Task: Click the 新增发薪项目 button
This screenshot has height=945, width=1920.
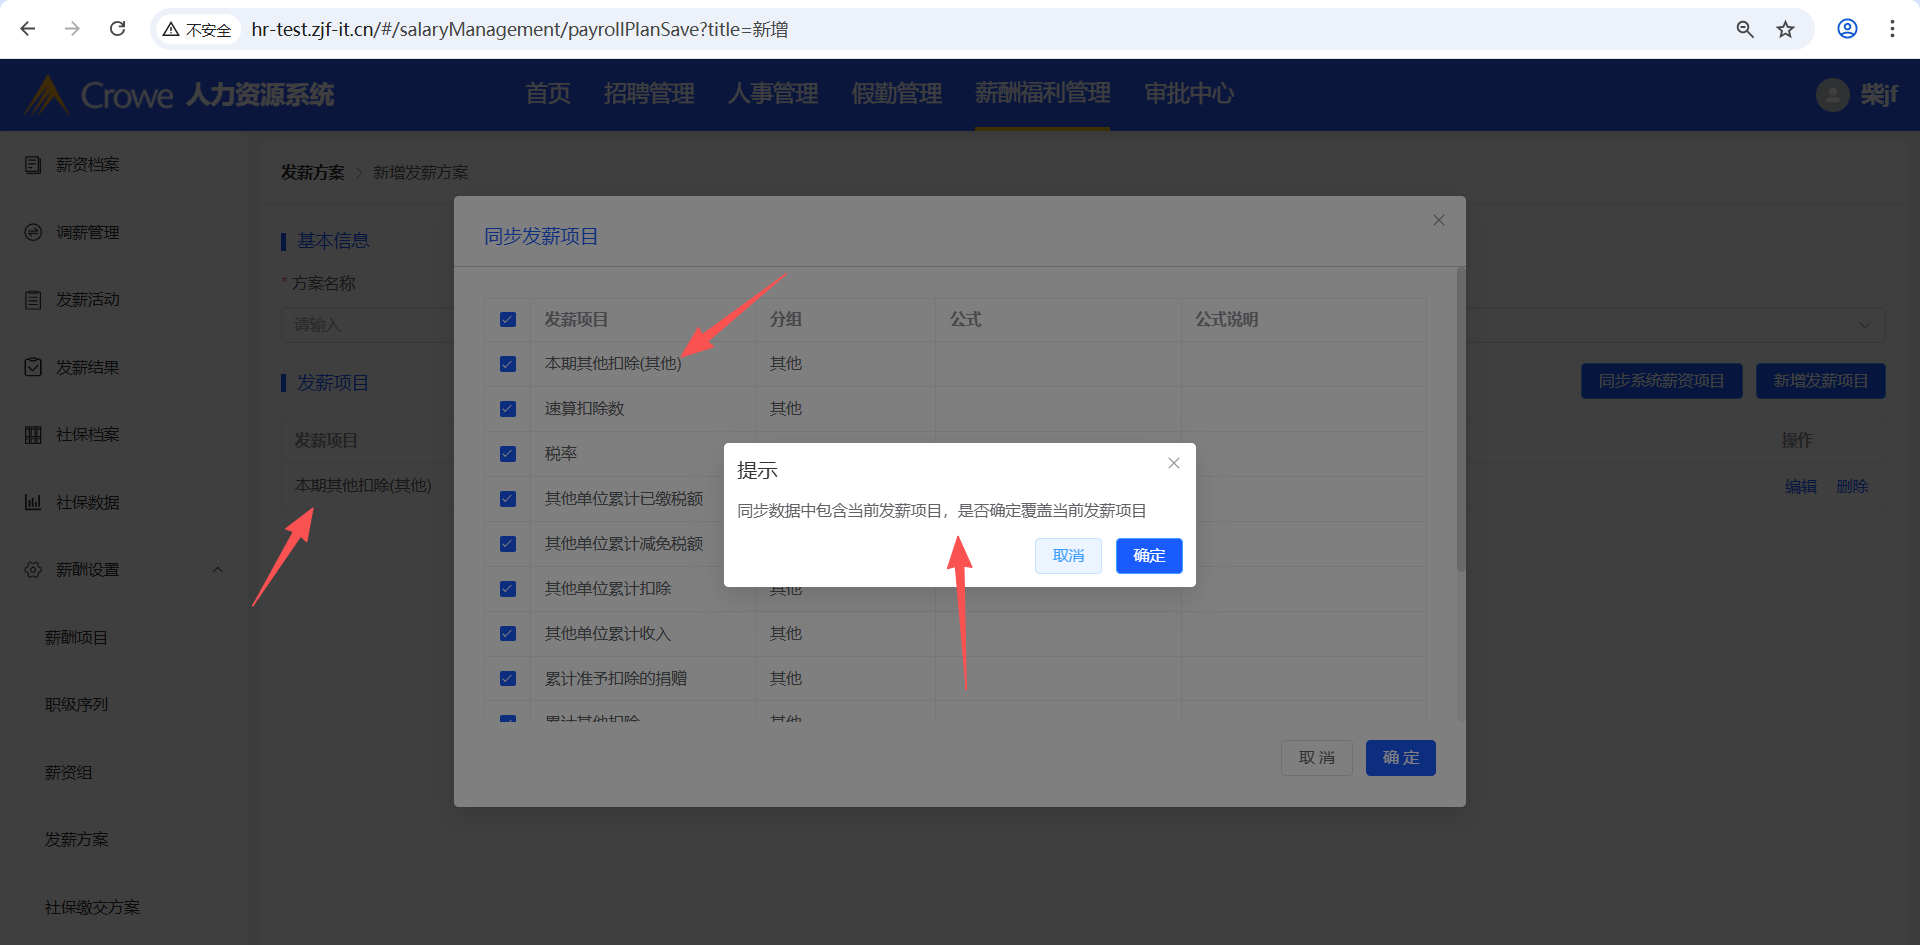Action: coord(1821,381)
